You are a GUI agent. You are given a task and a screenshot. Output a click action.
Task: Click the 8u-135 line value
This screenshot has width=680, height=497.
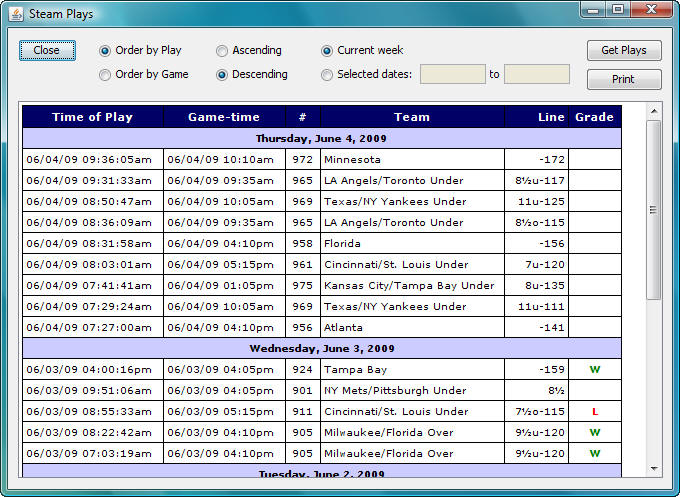point(536,285)
